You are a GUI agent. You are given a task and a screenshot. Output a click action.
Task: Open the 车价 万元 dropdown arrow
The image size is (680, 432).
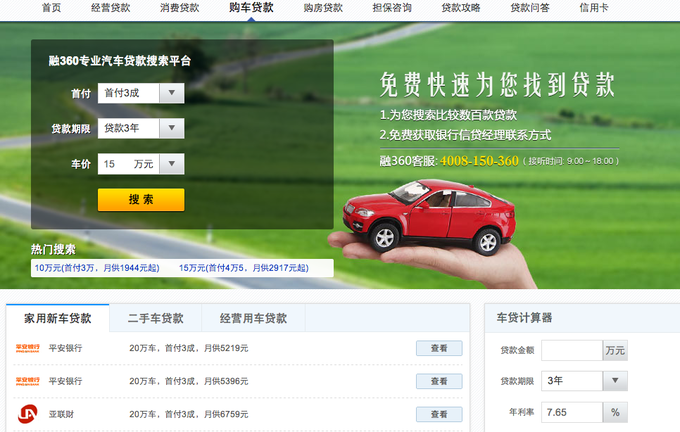172,164
